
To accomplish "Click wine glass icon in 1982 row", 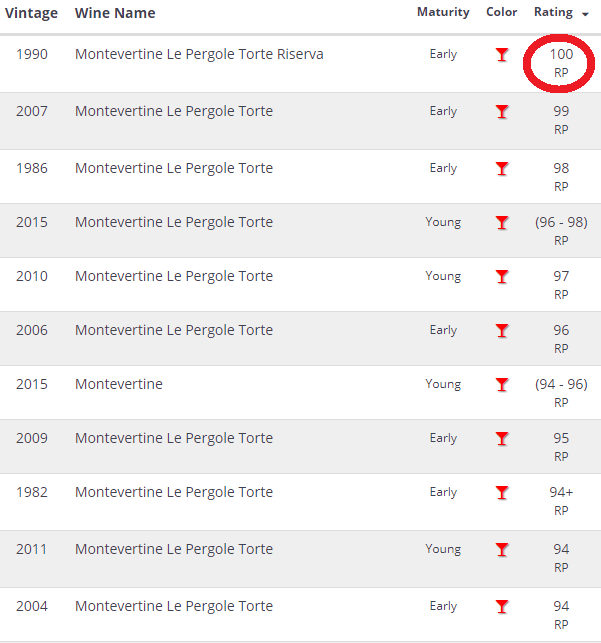I will coord(502,493).
